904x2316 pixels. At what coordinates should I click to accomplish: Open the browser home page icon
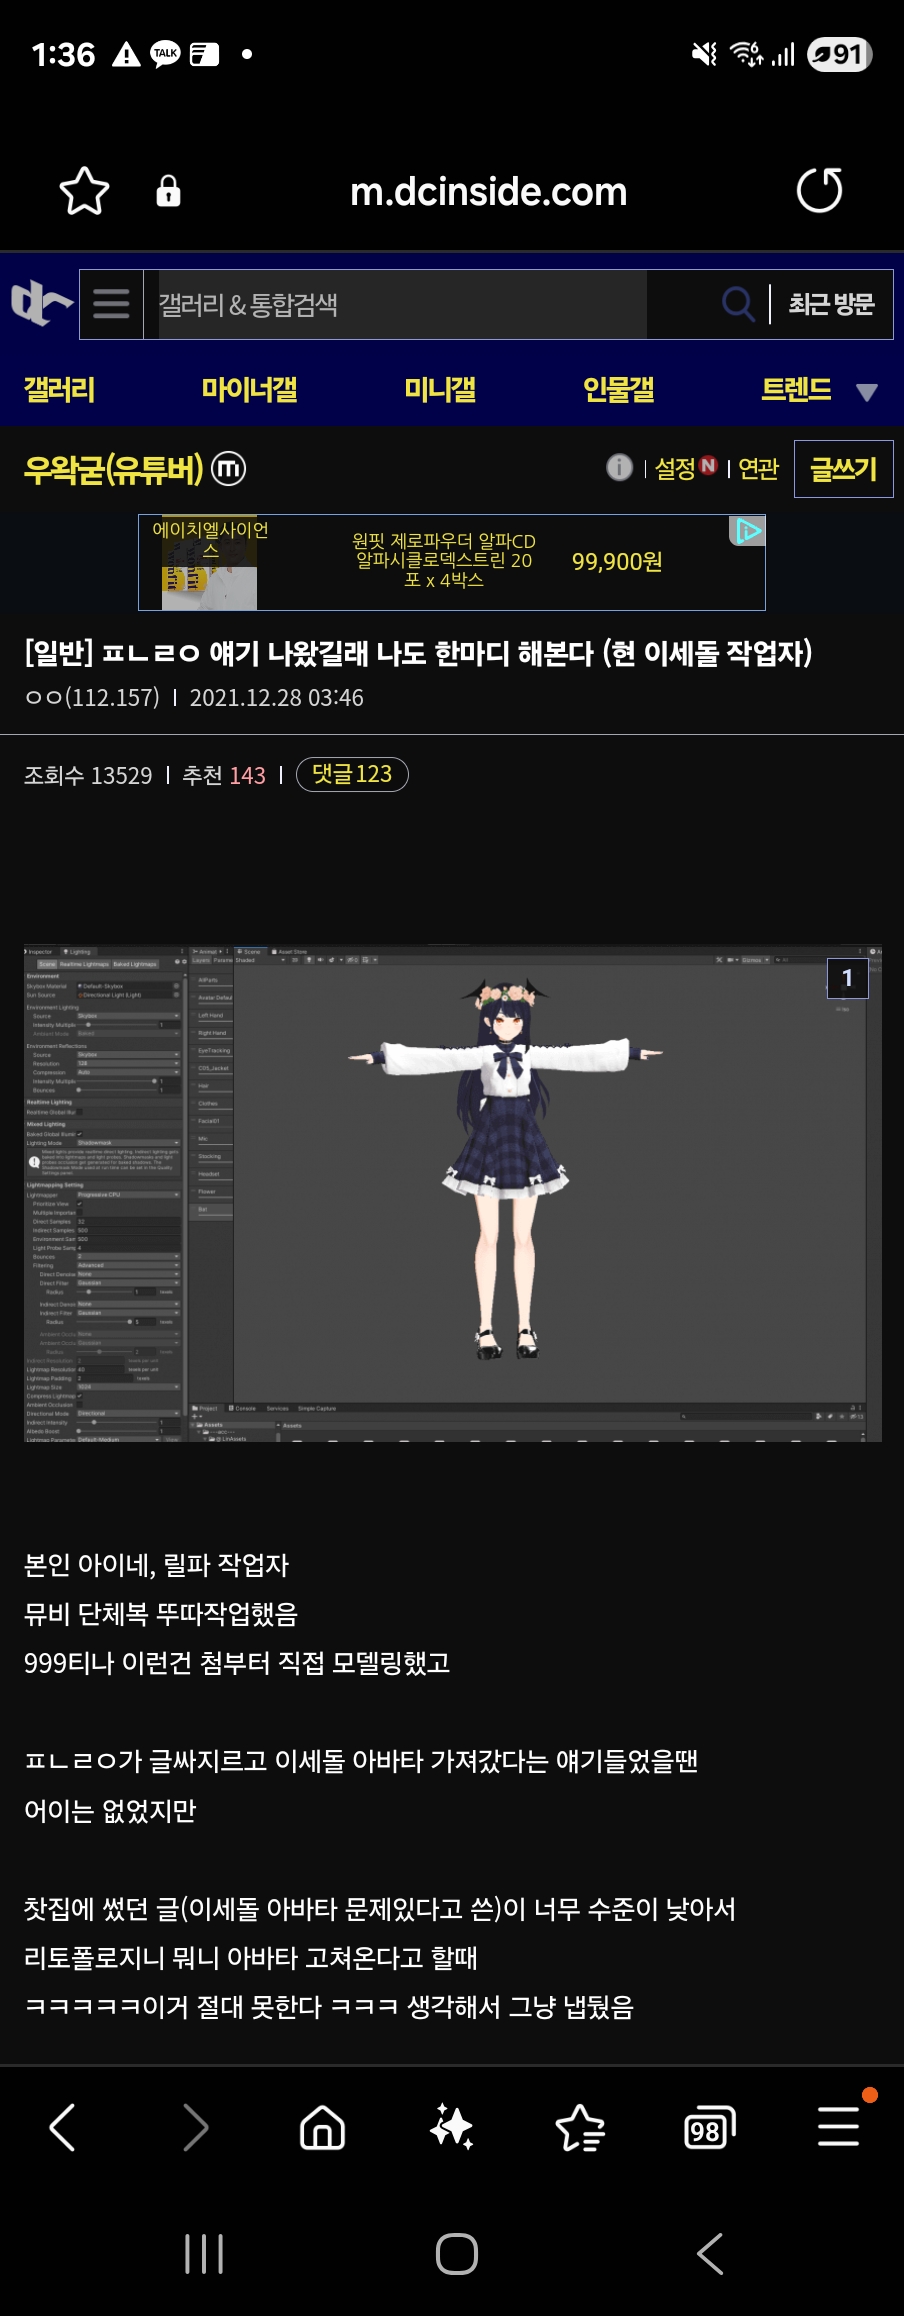pyautogui.click(x=322, y=2126)
